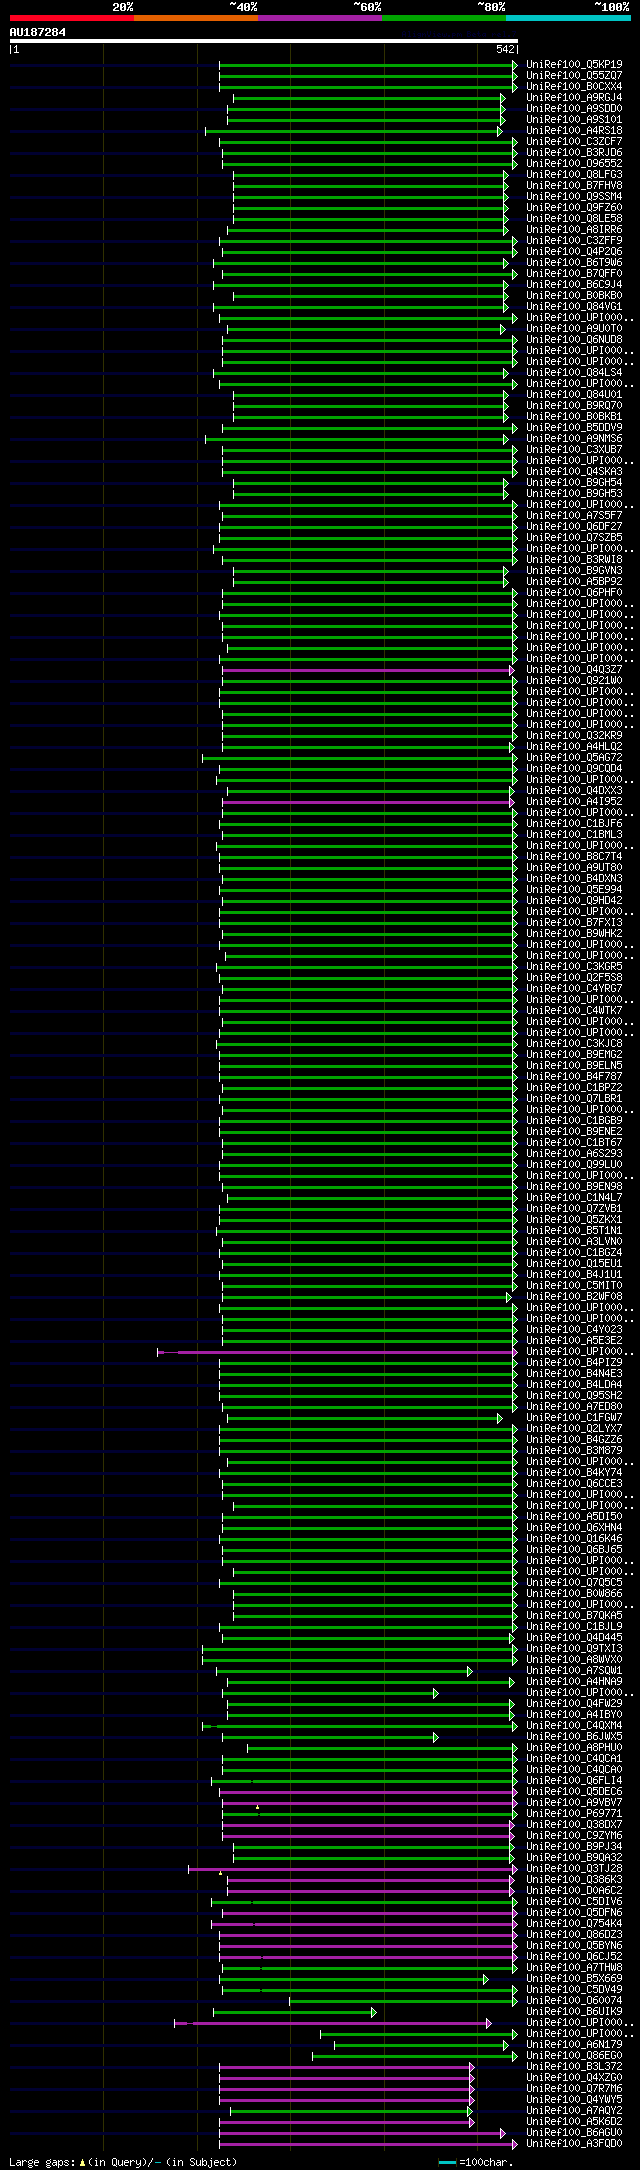Image resolution: width=640 pixels, height=2170 pixels.
Task: Open hit UniRef100_A9S101
Action: (x=574, y=119)
